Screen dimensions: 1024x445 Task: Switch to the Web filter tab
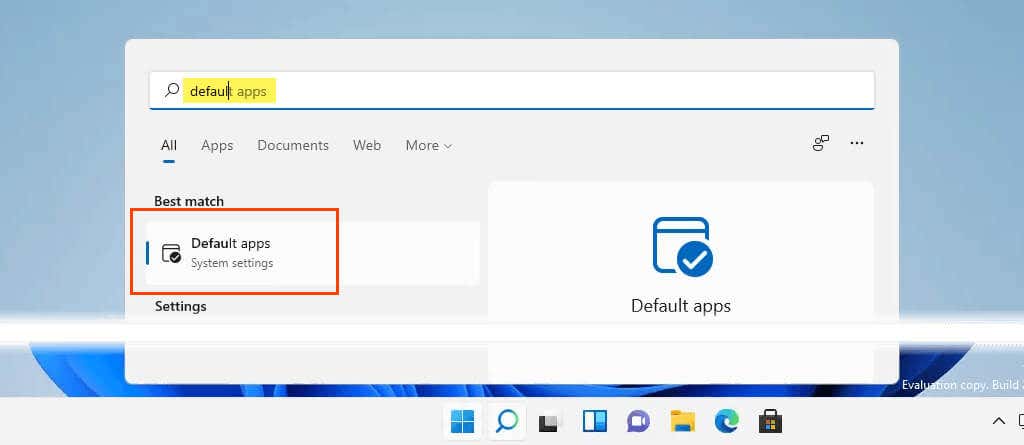tap(367, 145)
